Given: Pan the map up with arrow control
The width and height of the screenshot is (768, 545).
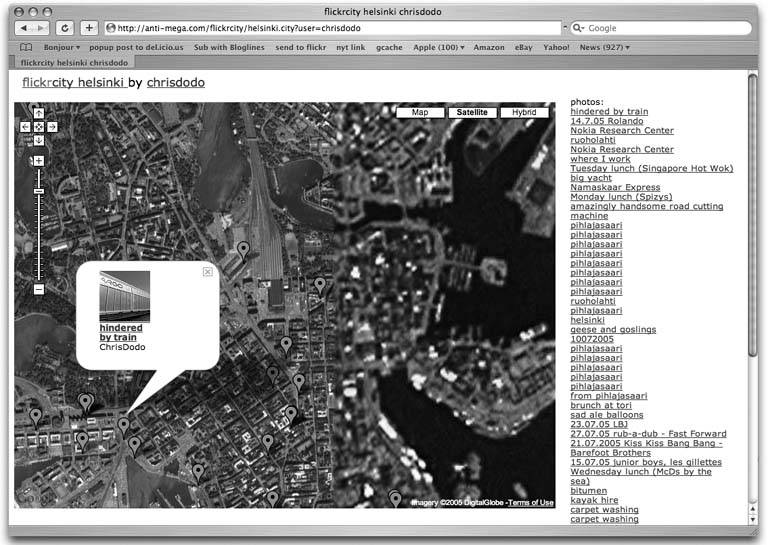Looking at the screenshot, I should click(39, 114).
